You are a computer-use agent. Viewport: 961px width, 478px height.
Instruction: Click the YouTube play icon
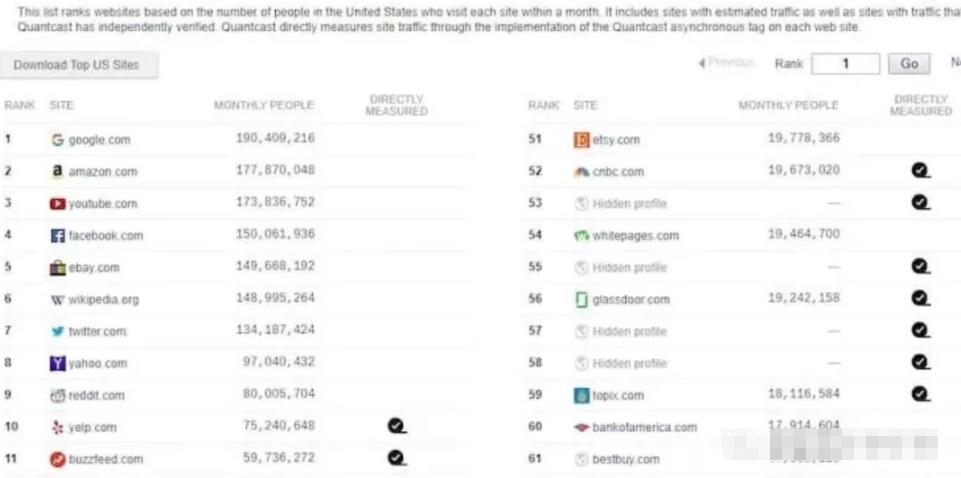point(58,204)
